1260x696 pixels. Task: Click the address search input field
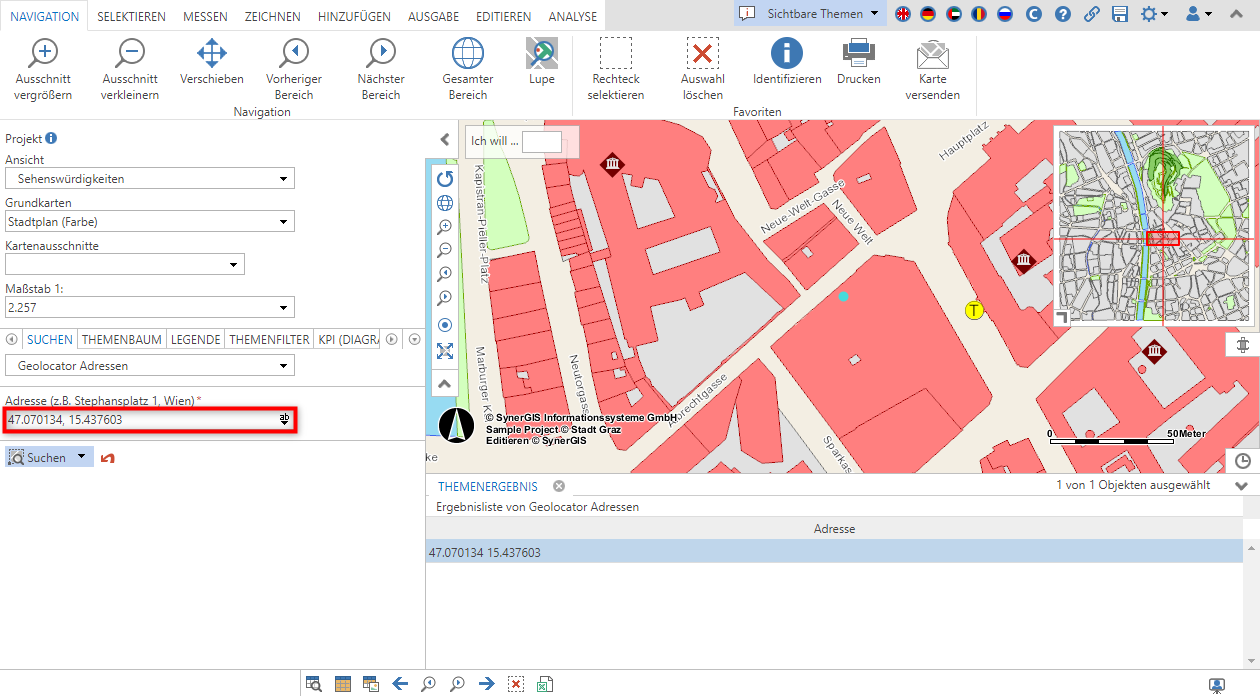click(140, 420)
